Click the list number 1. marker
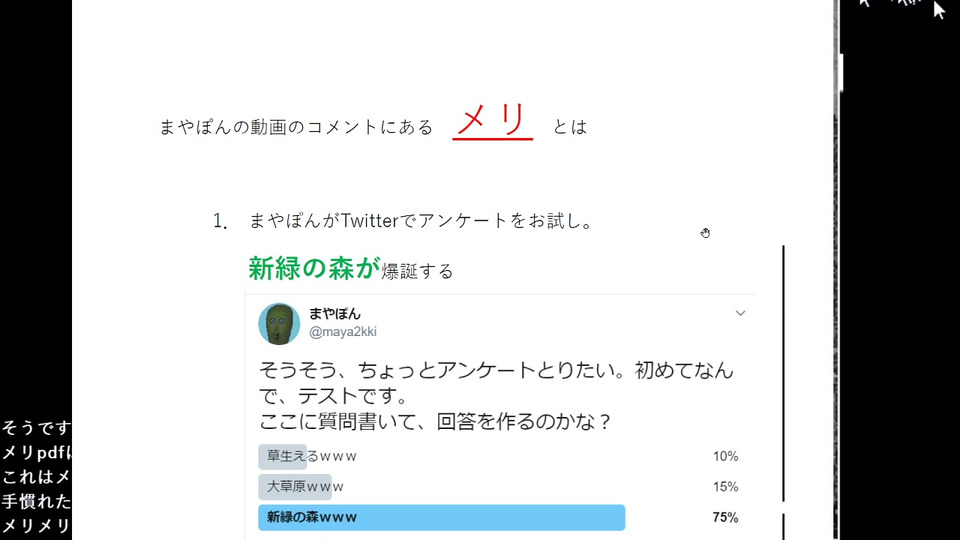The width and height of the screenshot is (960, 540). pos(220,221)
